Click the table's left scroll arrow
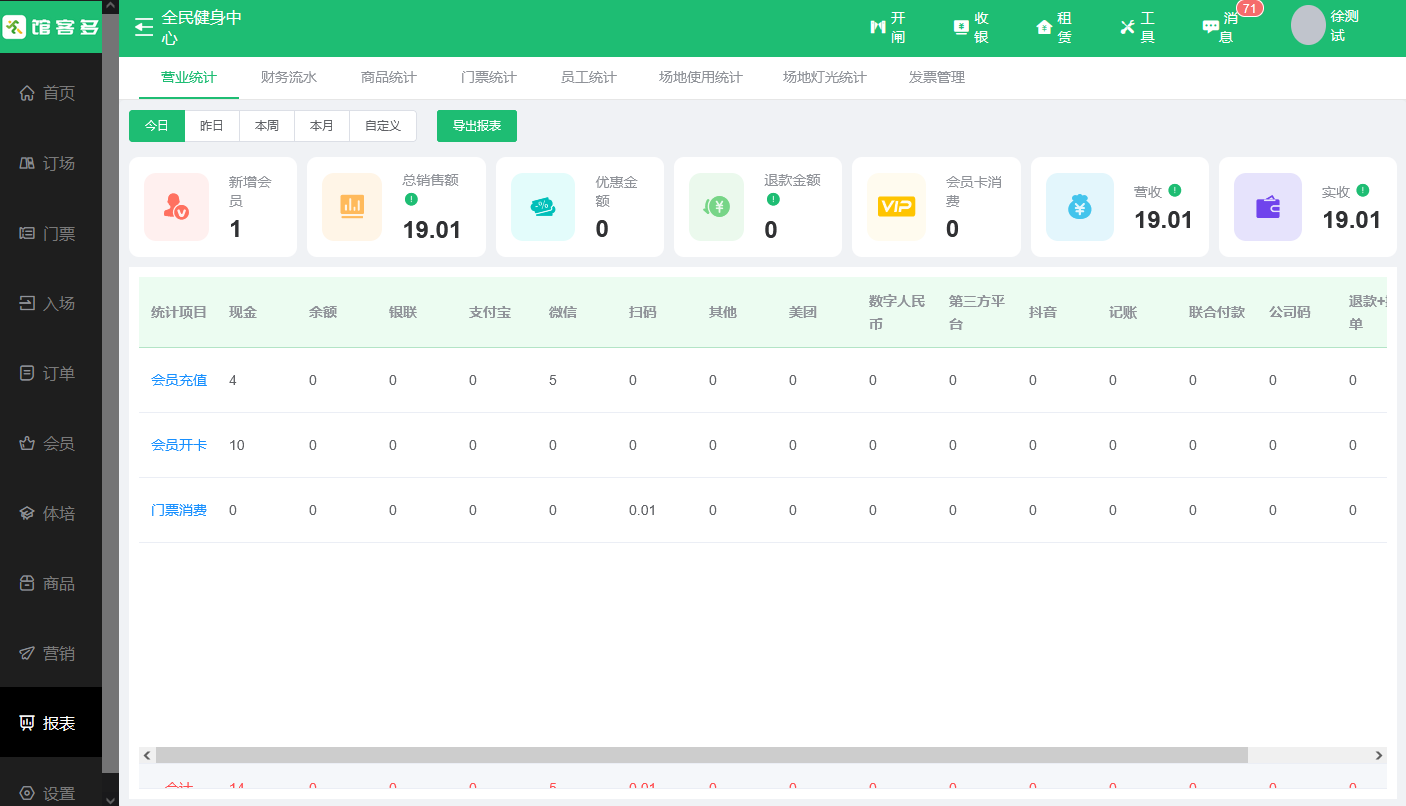 [x=147, y=755]
